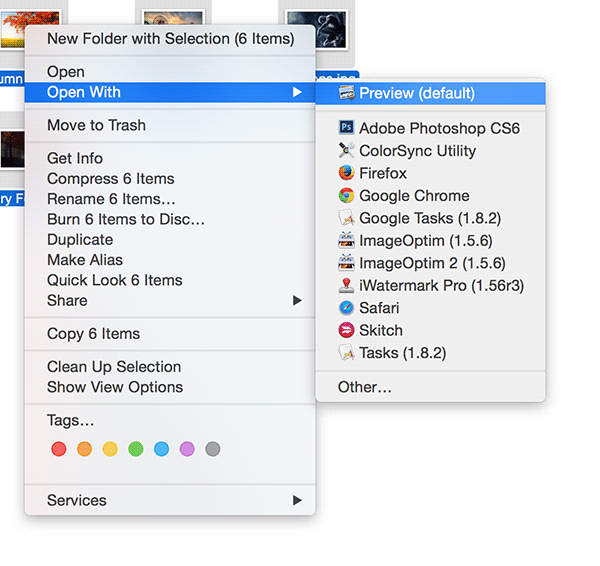Expand the Open With submenu arrow
600x566 pixels.
(x=297, y=92)
